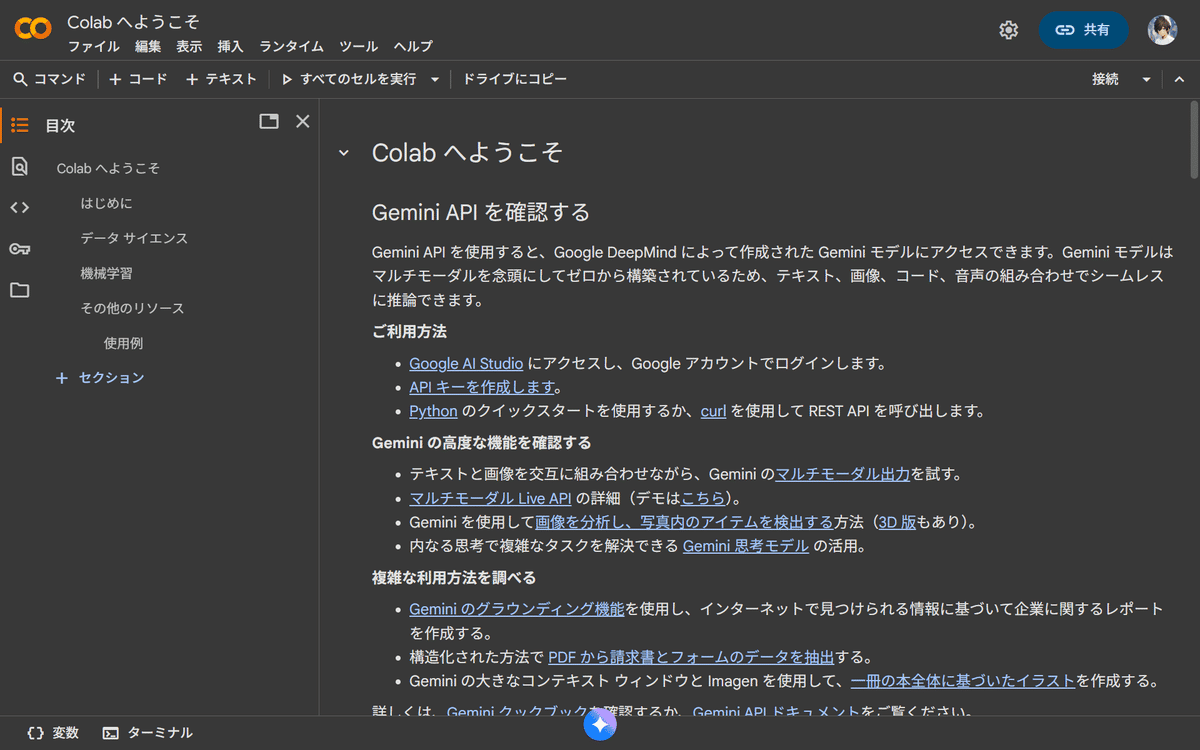
Task: Open Gemini のグラウンディング機能 link
Action: click(x=517, y=609)
